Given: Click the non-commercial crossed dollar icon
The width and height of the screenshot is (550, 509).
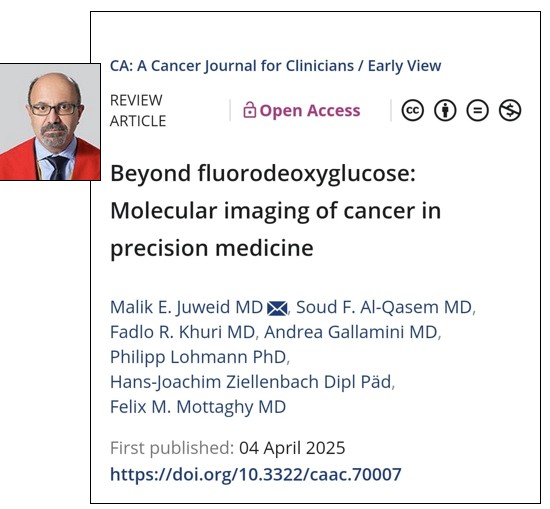Looking at the screenshot, I should click(510, 110).
